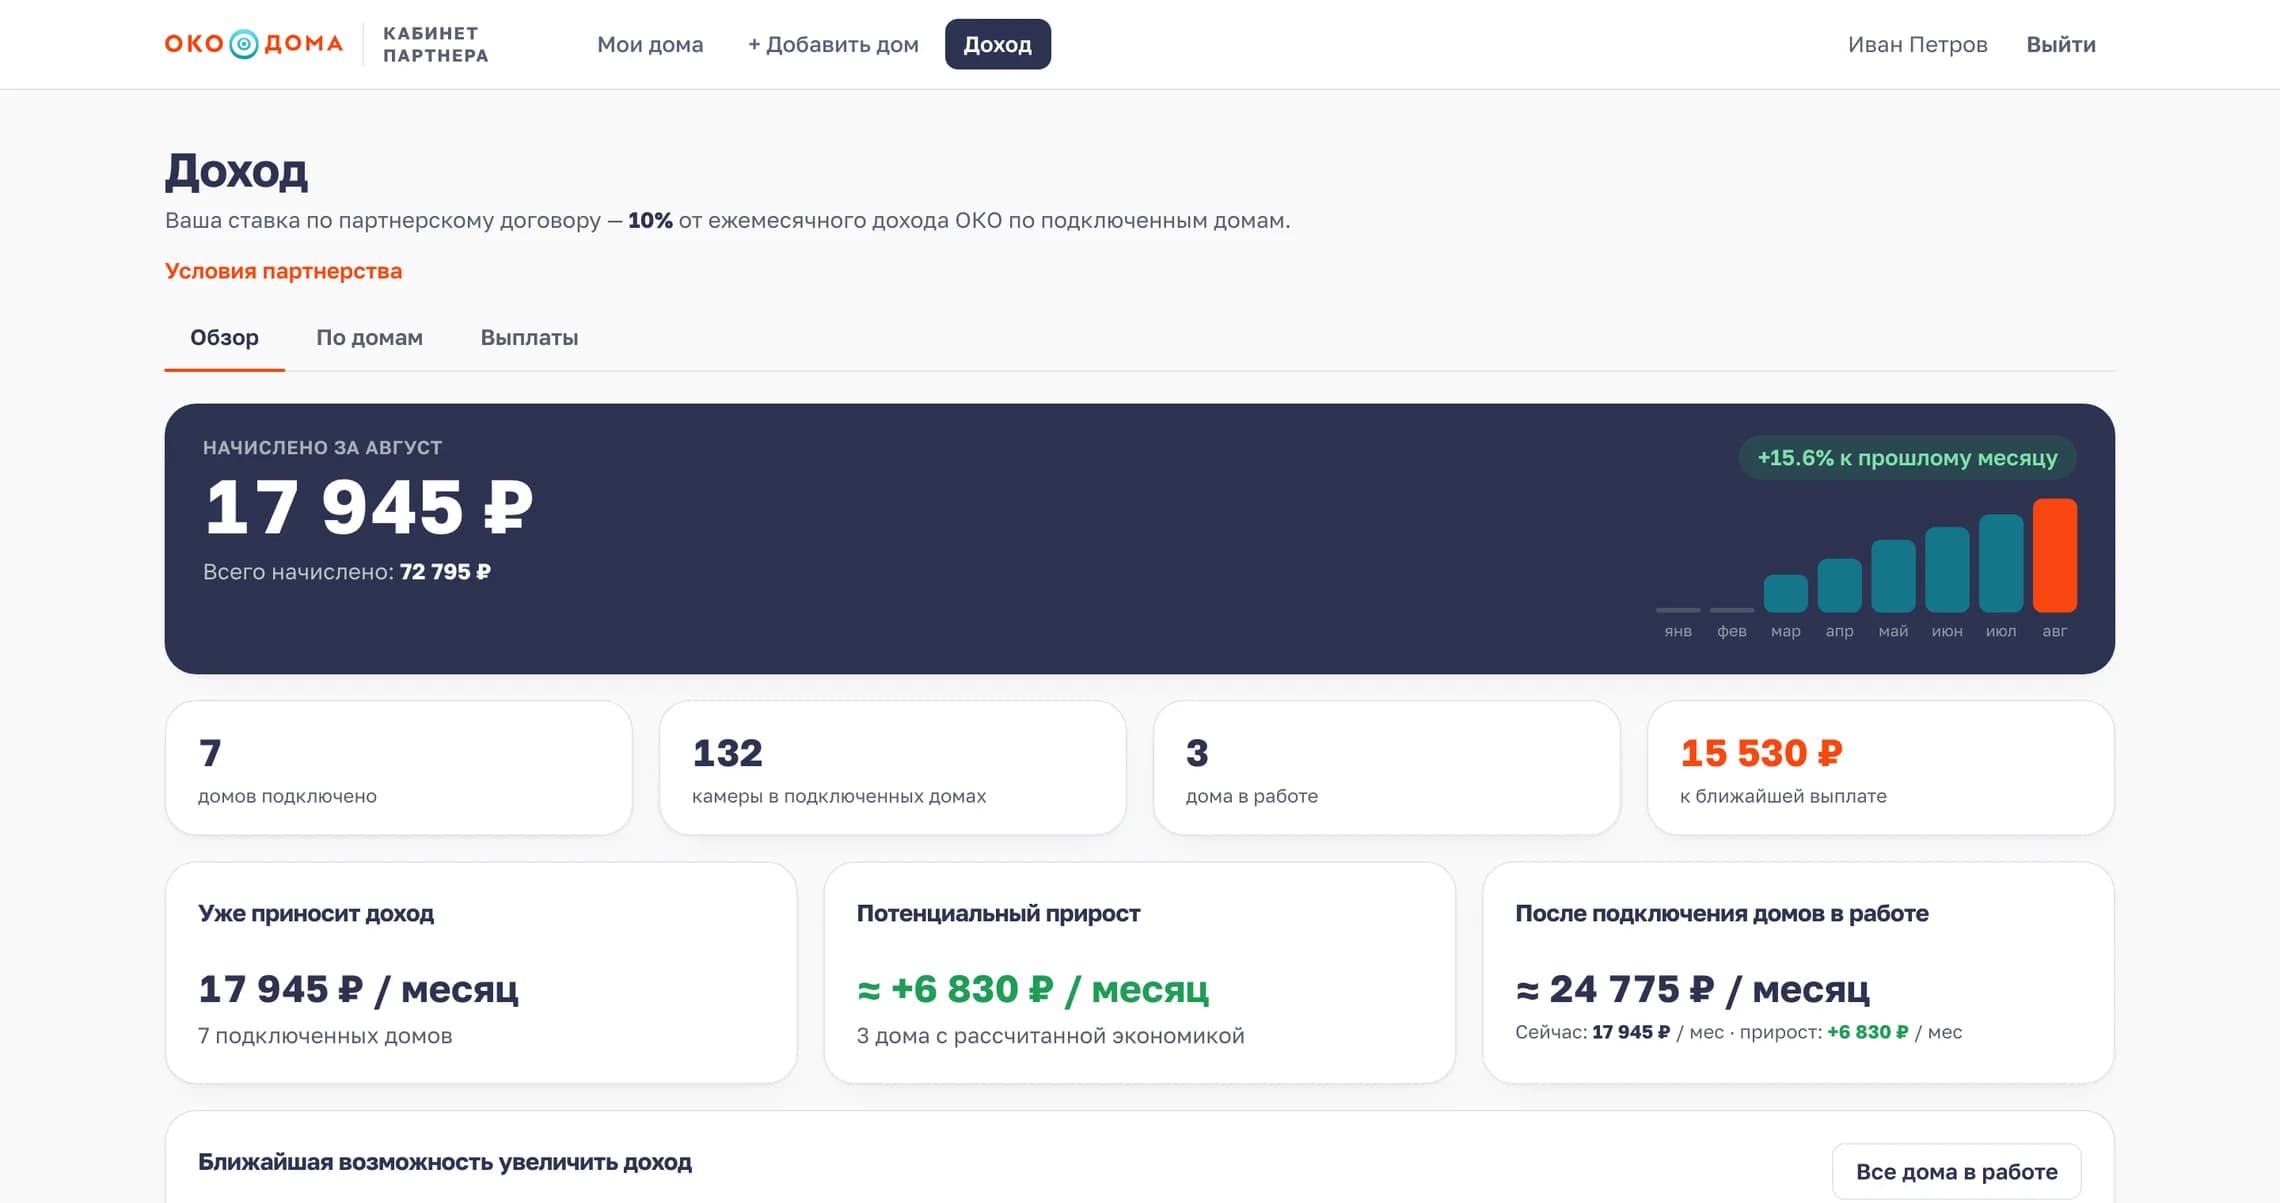The width and height of the screenshot is (2280, 1203).
Task: Click the +15.6% к прошлому месяцу badge
Action: pyautogui.click(x=1907, y=458)
